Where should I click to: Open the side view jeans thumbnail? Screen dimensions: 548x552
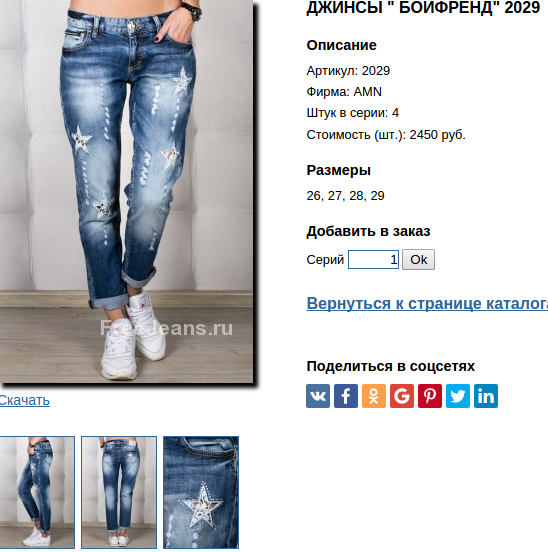pos(37,492)
